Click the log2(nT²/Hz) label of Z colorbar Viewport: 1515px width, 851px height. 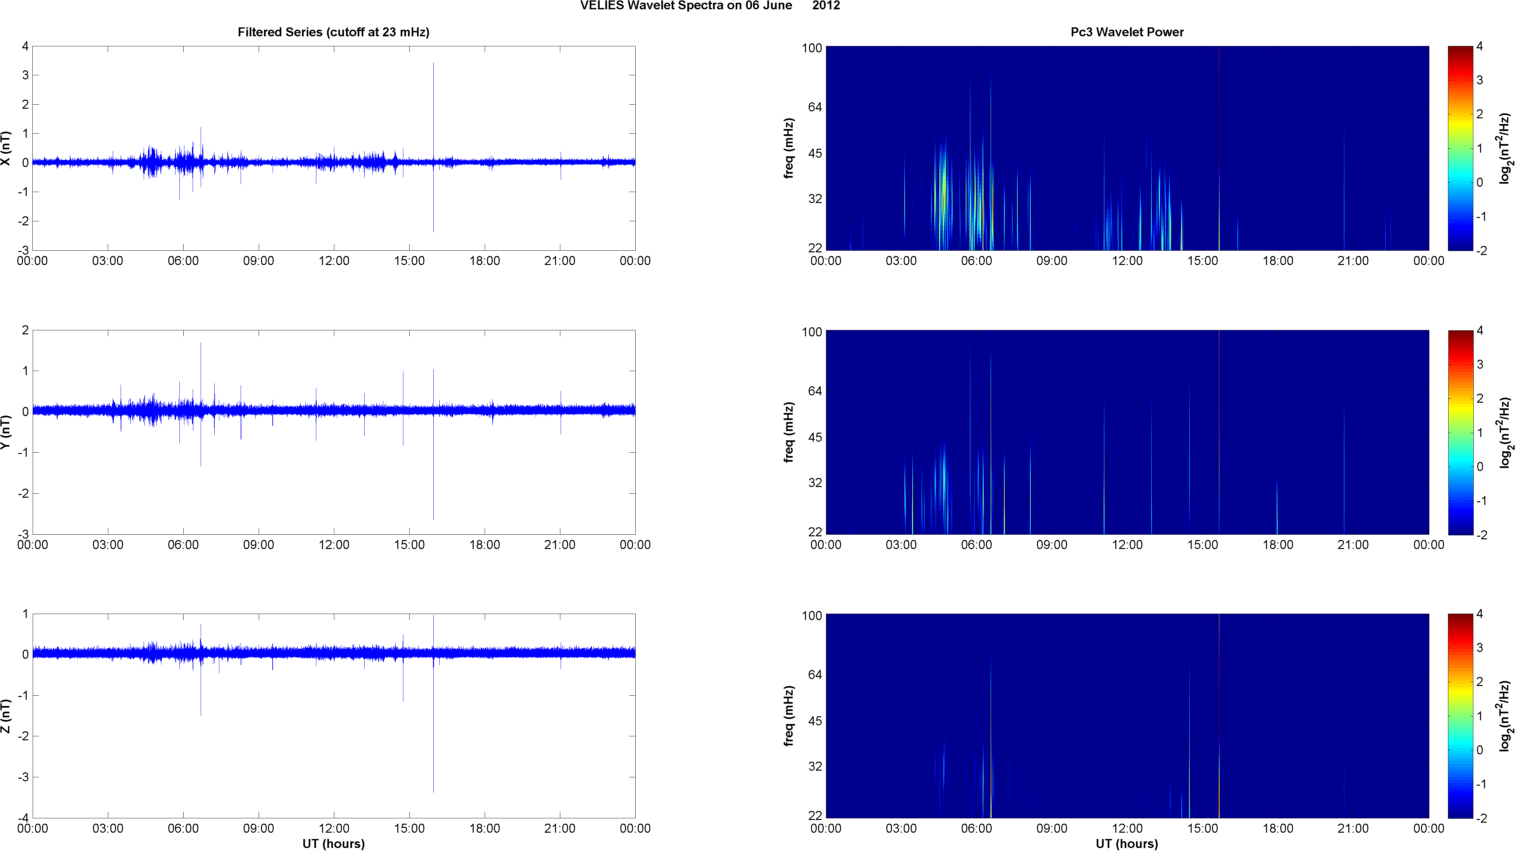click(1505, 716)
